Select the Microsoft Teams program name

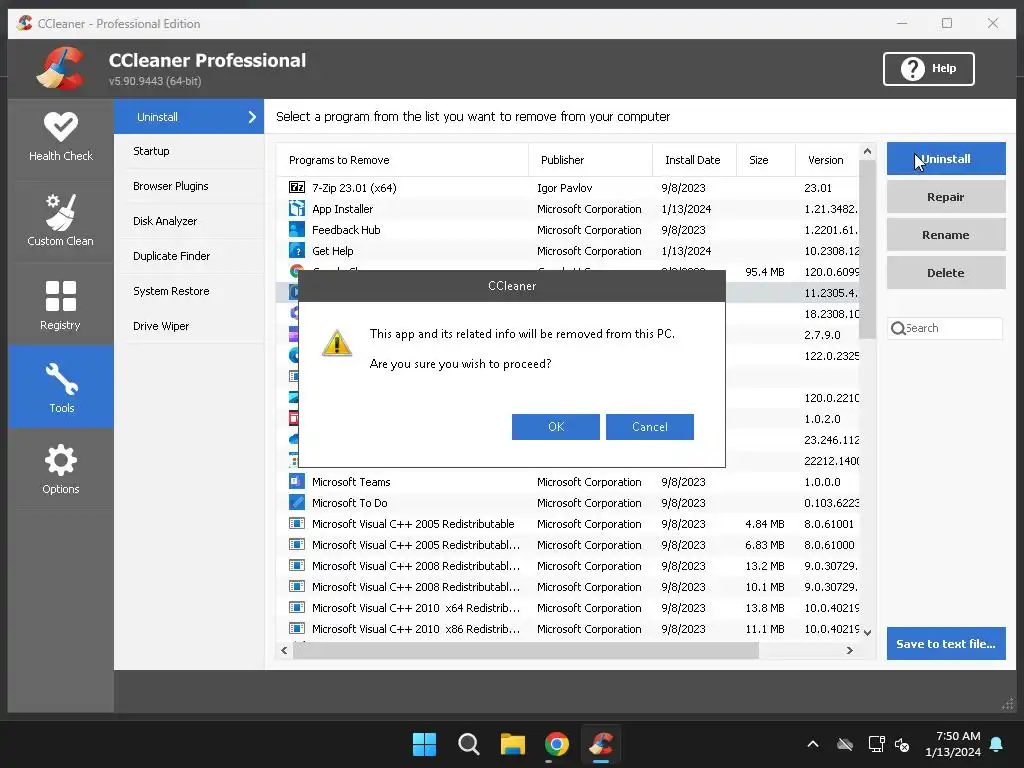tap(351, 481)
